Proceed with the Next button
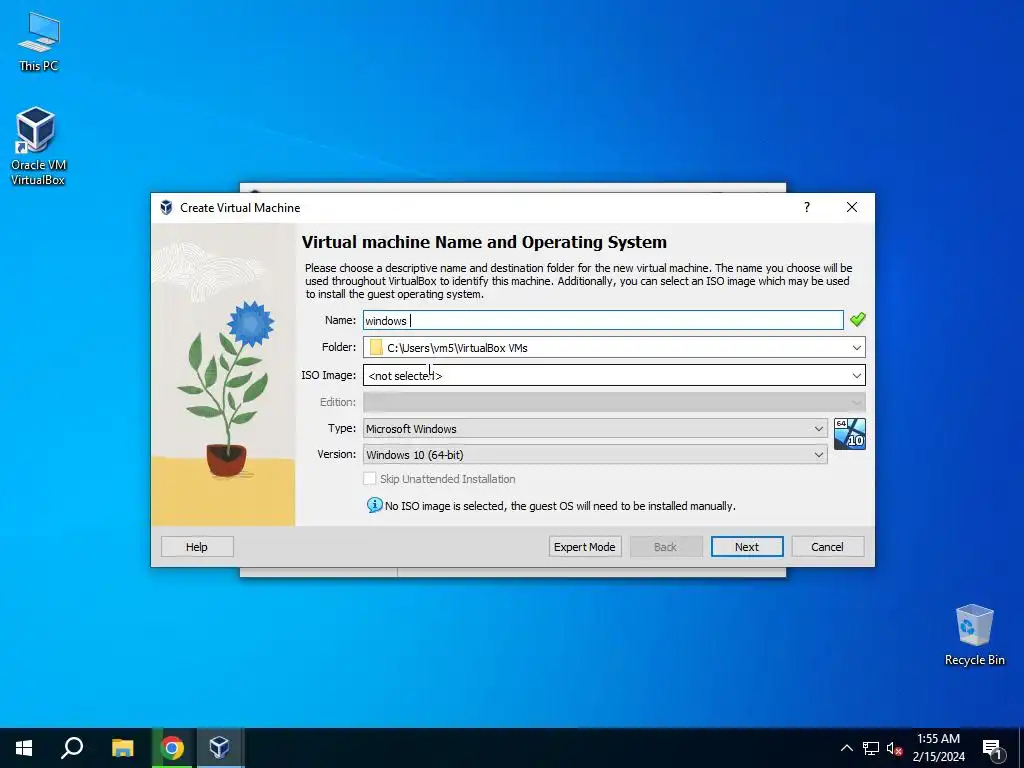This screenshot has height=768, width=1024. [746, 547]
